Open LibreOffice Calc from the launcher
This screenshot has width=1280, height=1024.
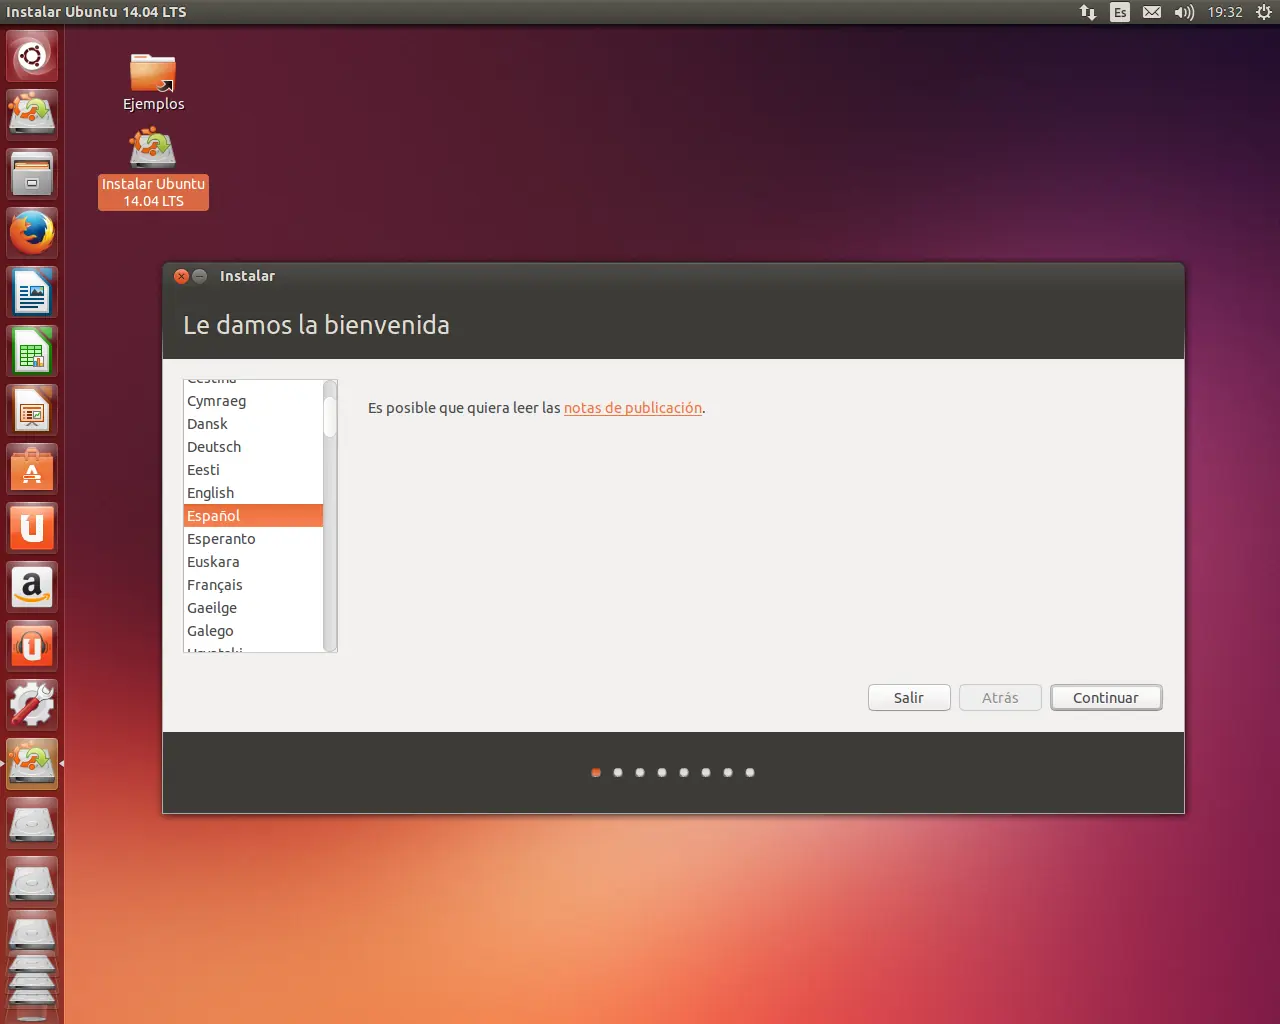click(x=32, y=351)
